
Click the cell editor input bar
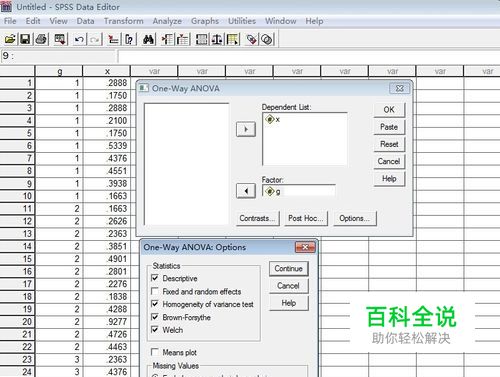point(309,56)
